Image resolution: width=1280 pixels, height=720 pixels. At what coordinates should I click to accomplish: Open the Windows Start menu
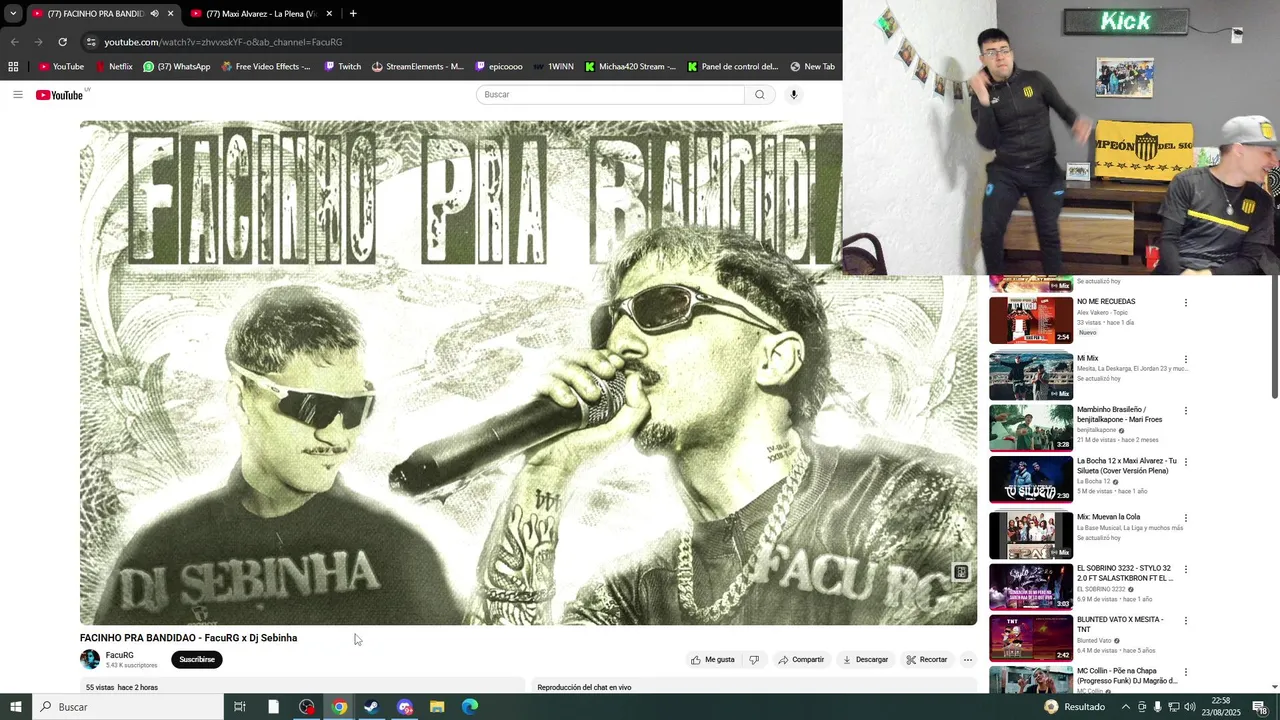point(15,707)
